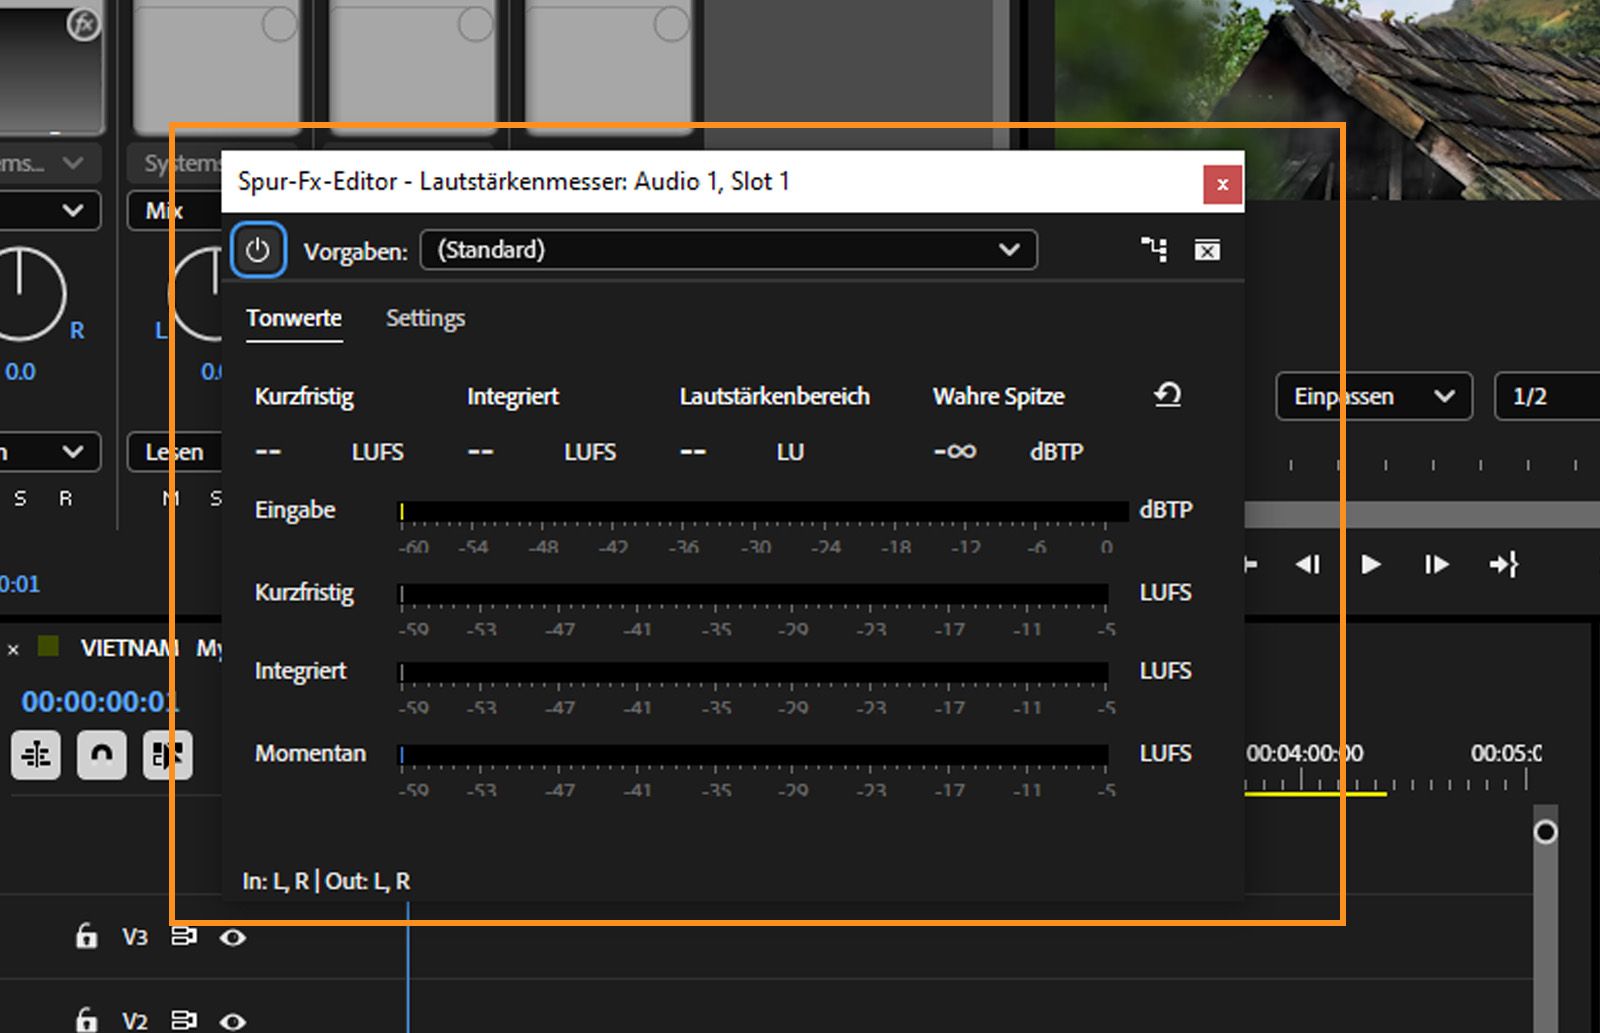Click the Integriert LUFS meter bar

(753, 672)
